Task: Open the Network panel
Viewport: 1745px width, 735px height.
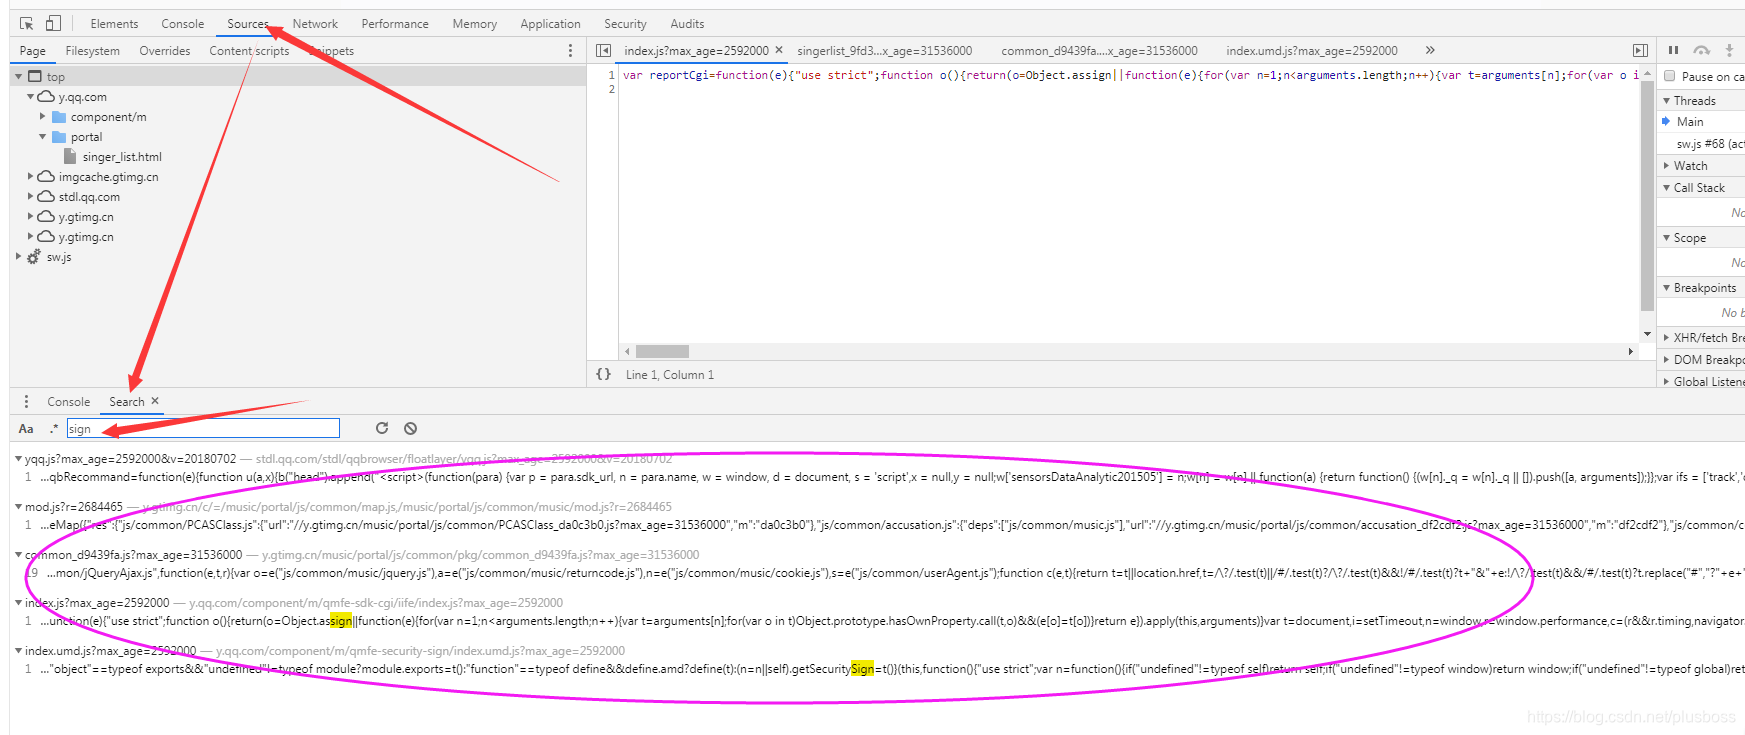Action: tap(315, 24)
